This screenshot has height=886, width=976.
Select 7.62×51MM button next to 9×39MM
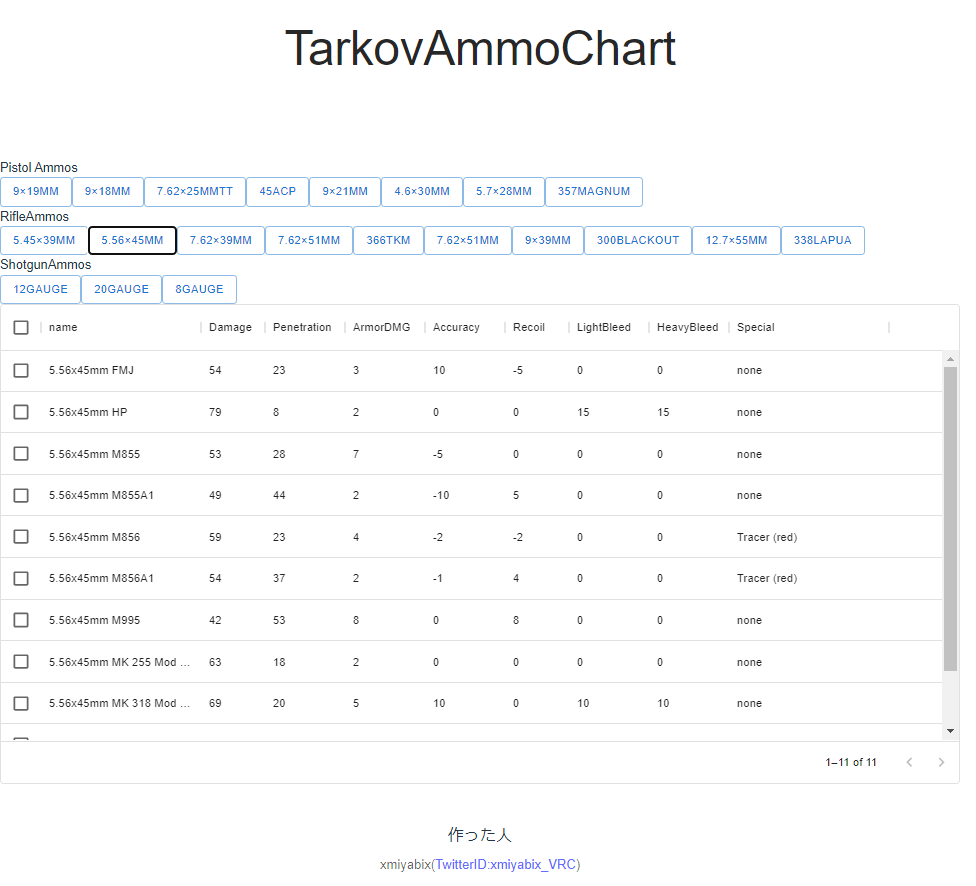point(468,240)
